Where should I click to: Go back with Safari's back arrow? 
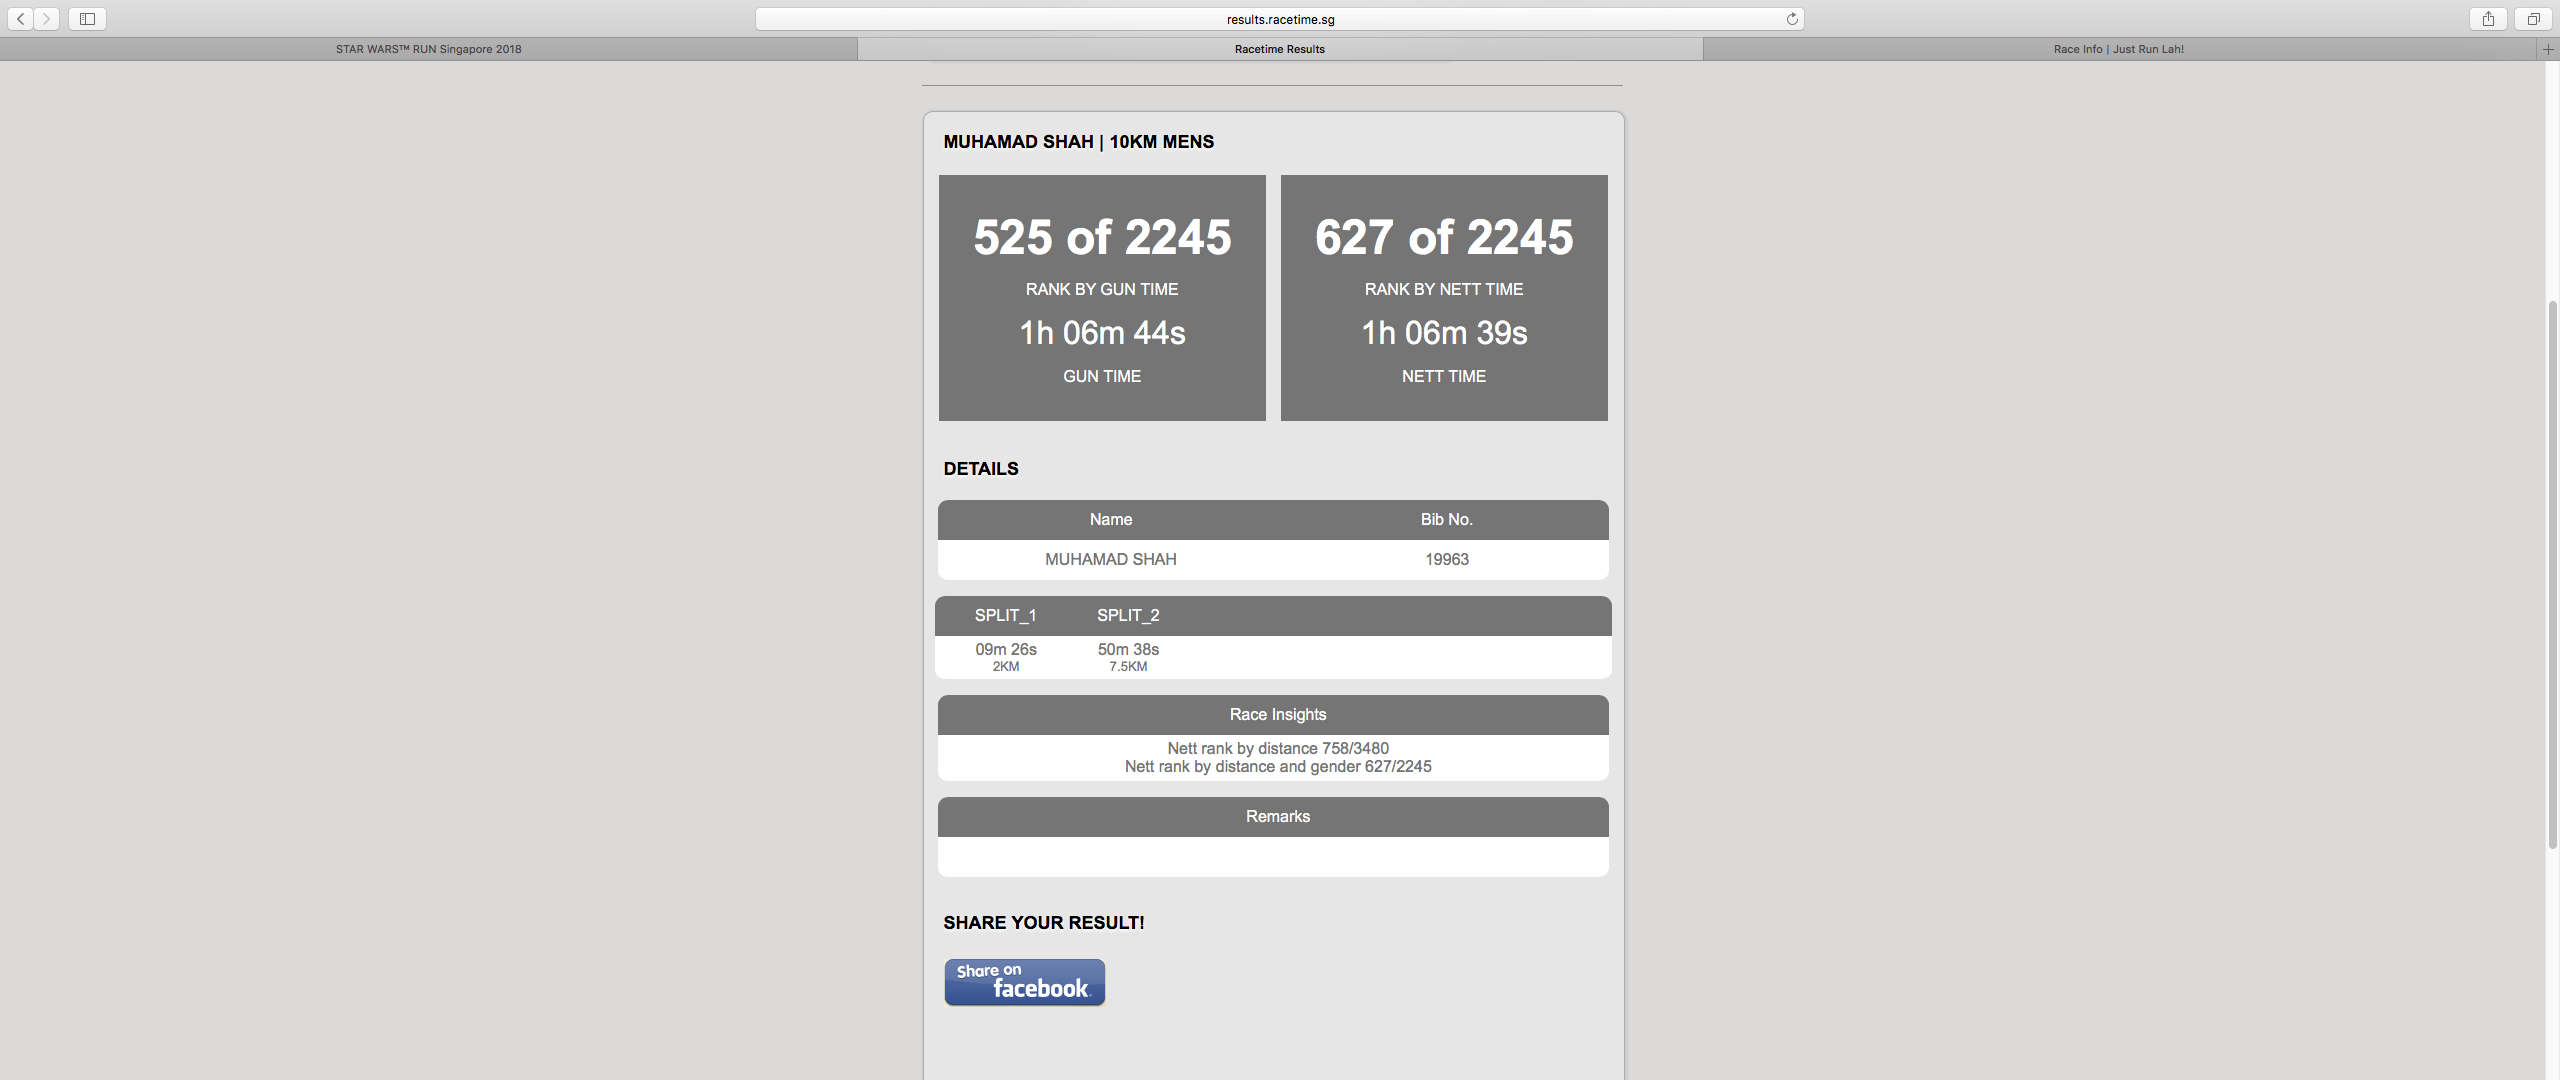click(20, 19)
